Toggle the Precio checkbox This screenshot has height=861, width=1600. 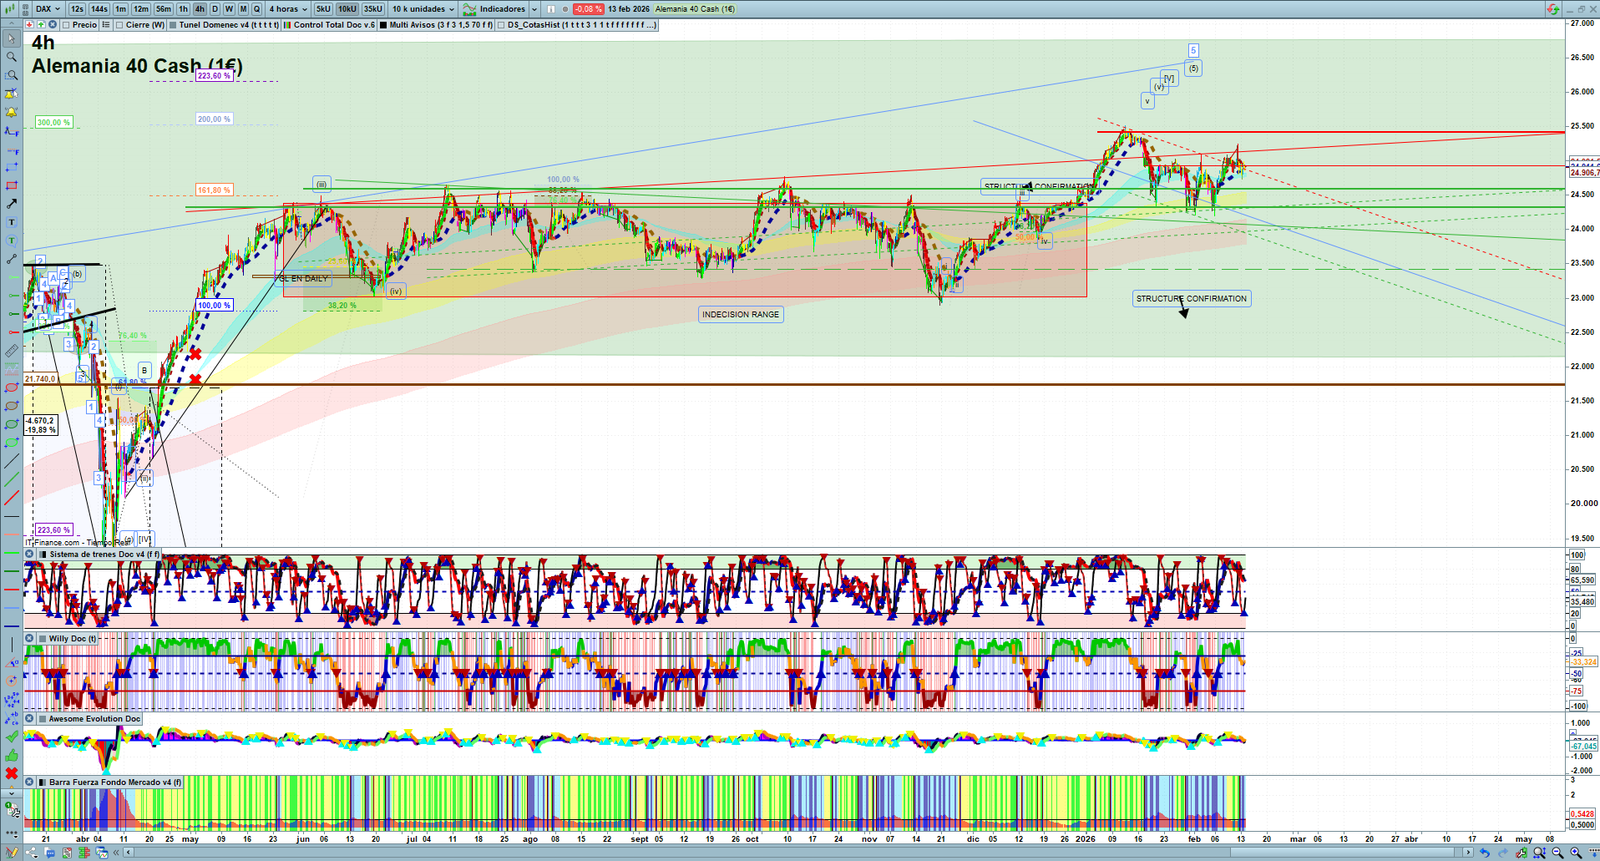tap(66, 25)
